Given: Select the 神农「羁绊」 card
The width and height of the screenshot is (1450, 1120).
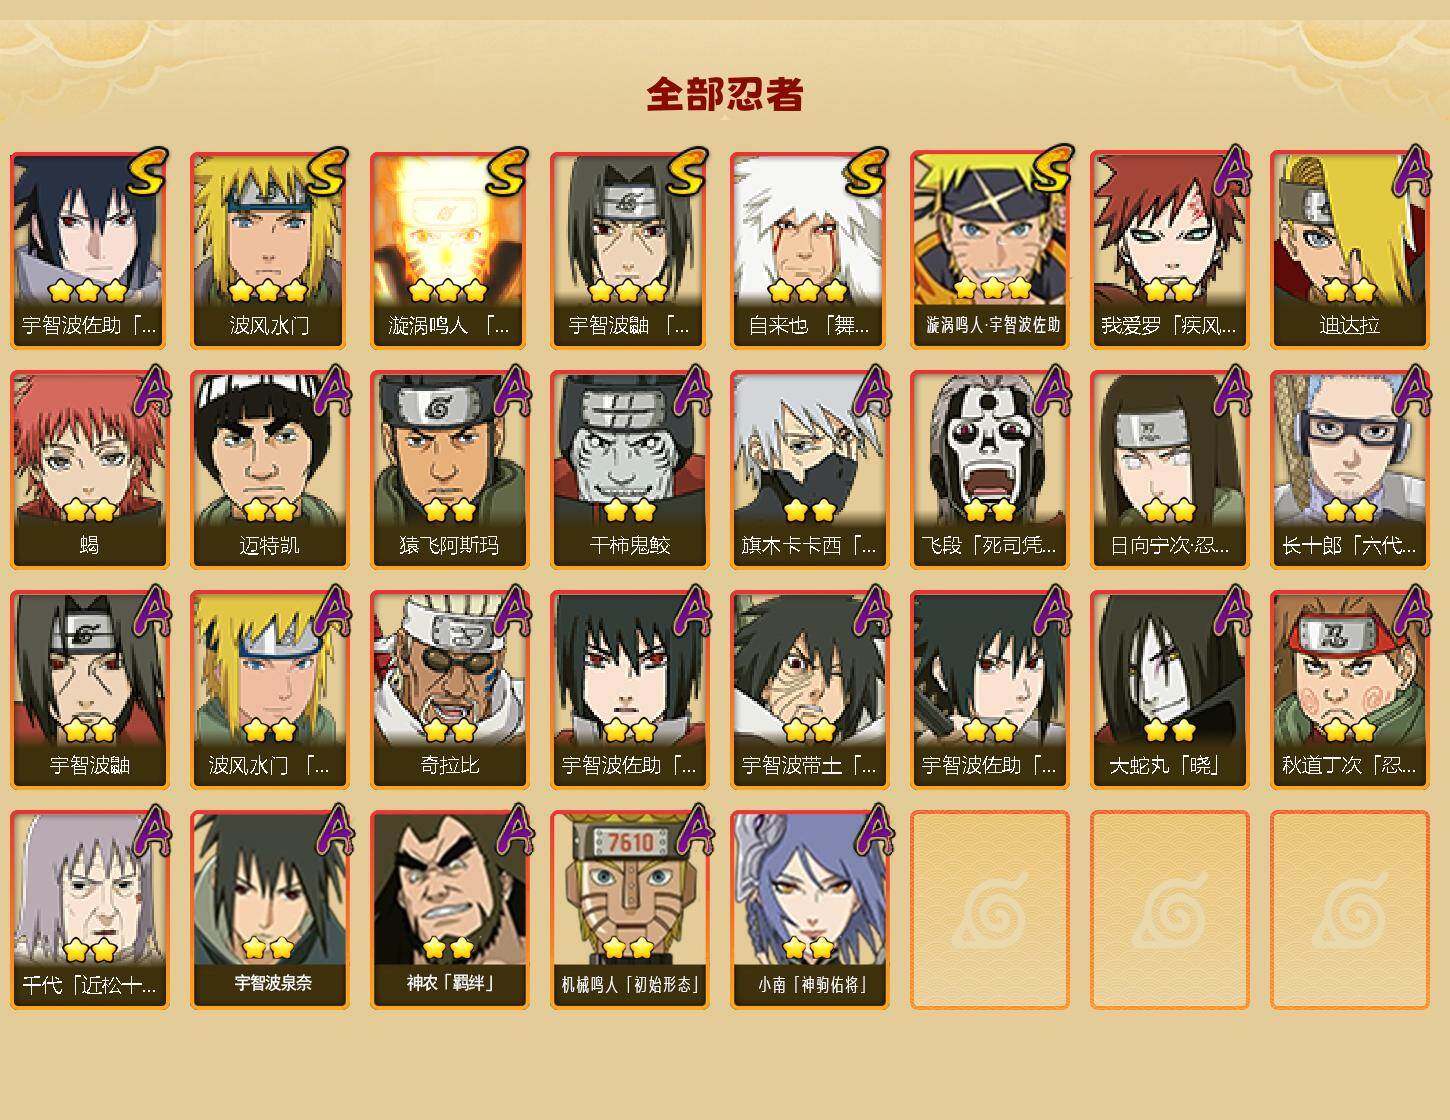Looking at the screenshot, I should coord(449,910).
